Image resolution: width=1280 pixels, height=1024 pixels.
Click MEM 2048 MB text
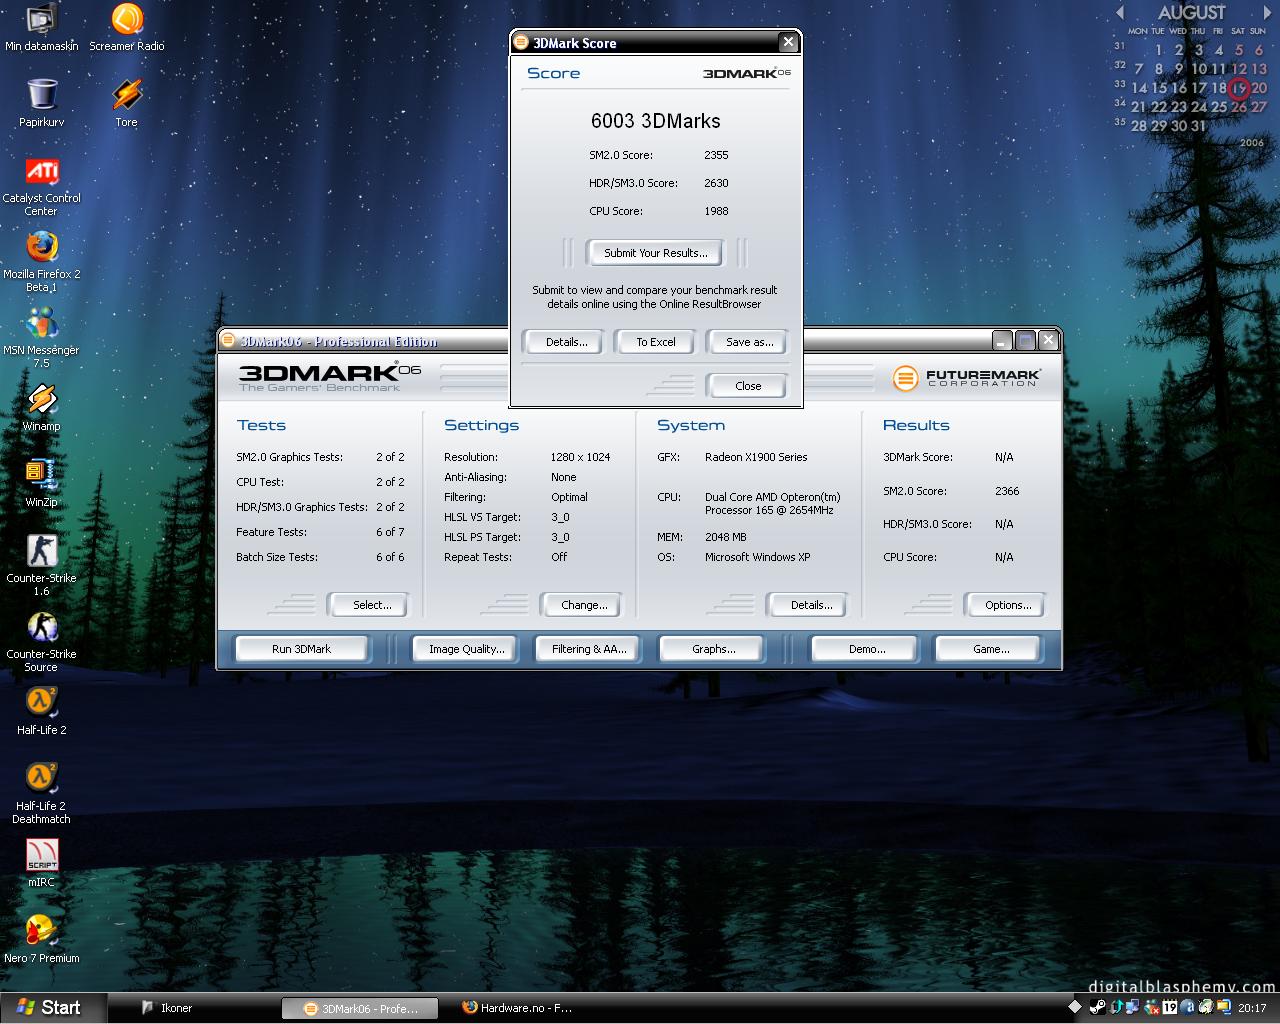tap(725, 537)
